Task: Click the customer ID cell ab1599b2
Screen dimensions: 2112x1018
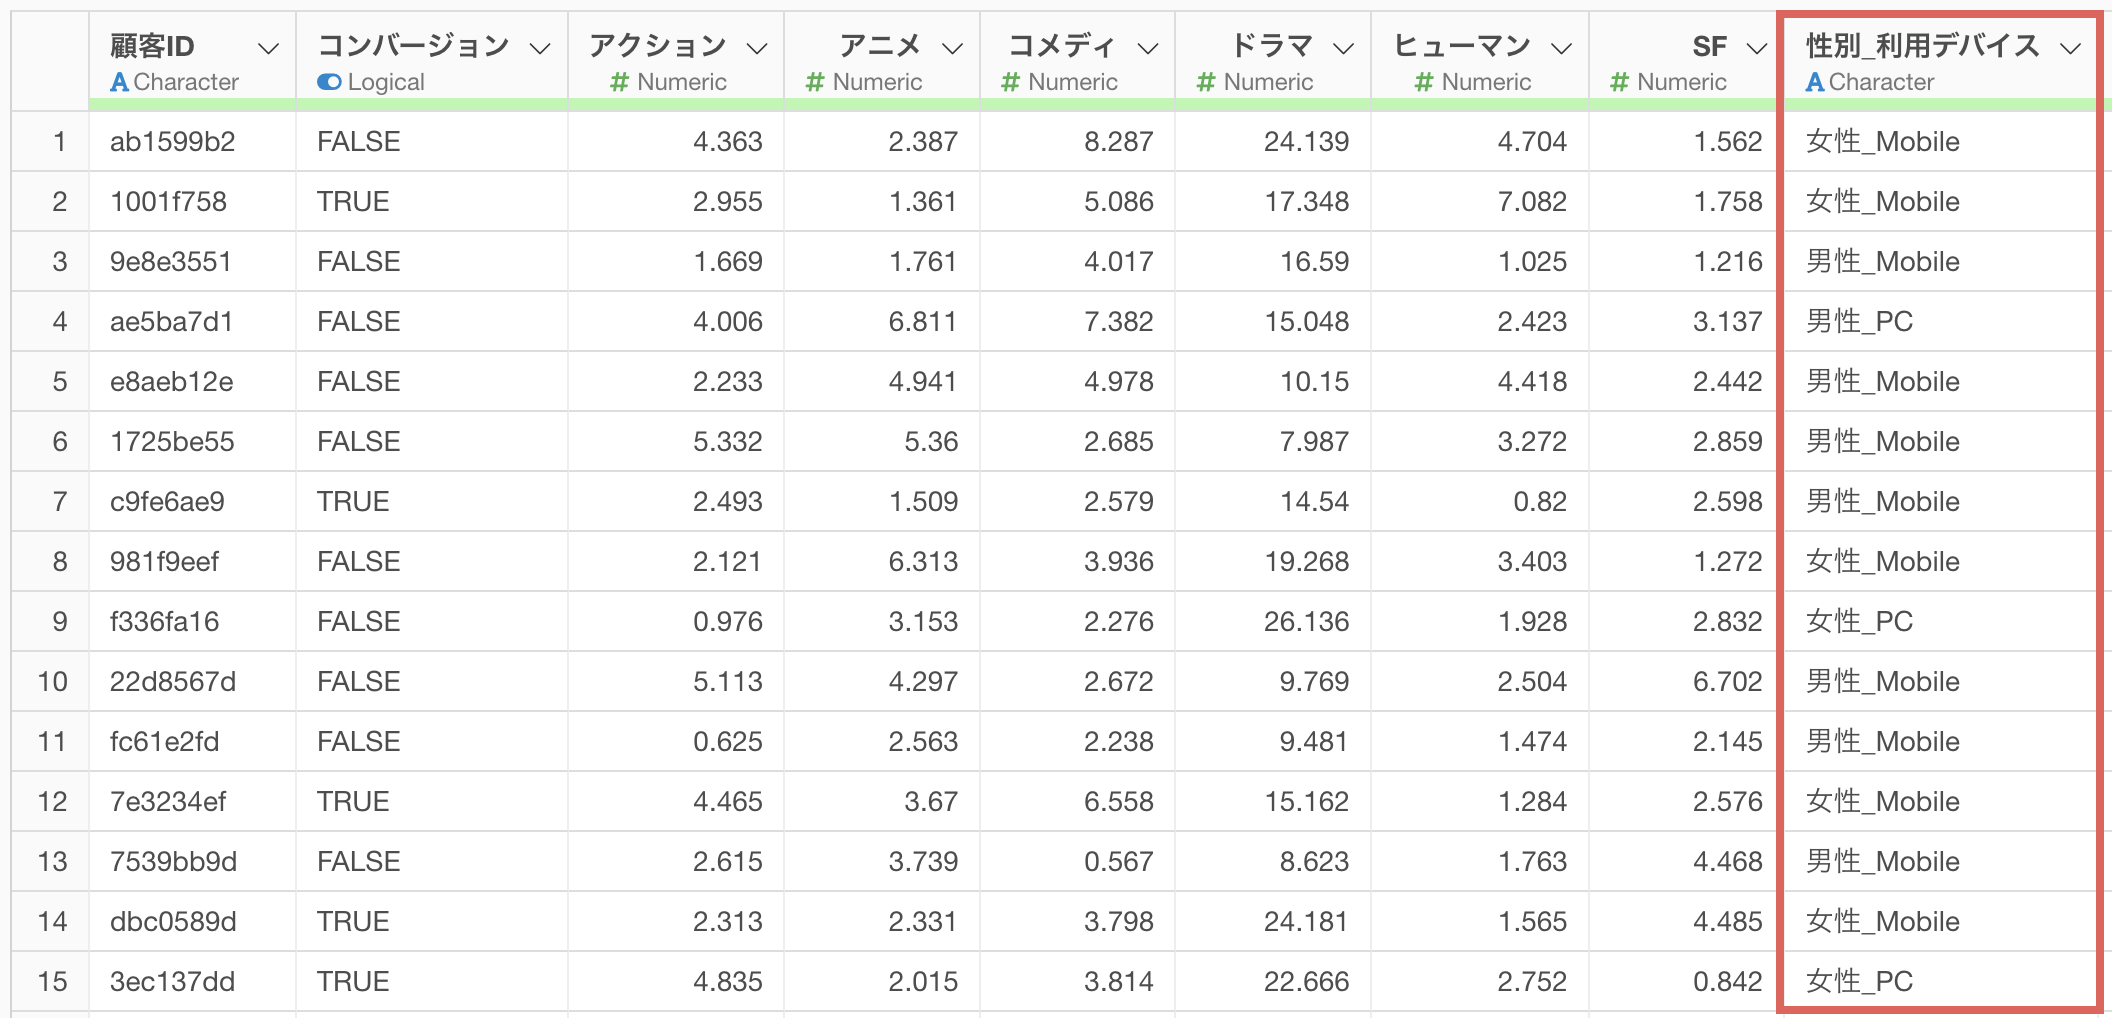Action: coord(173,142)
